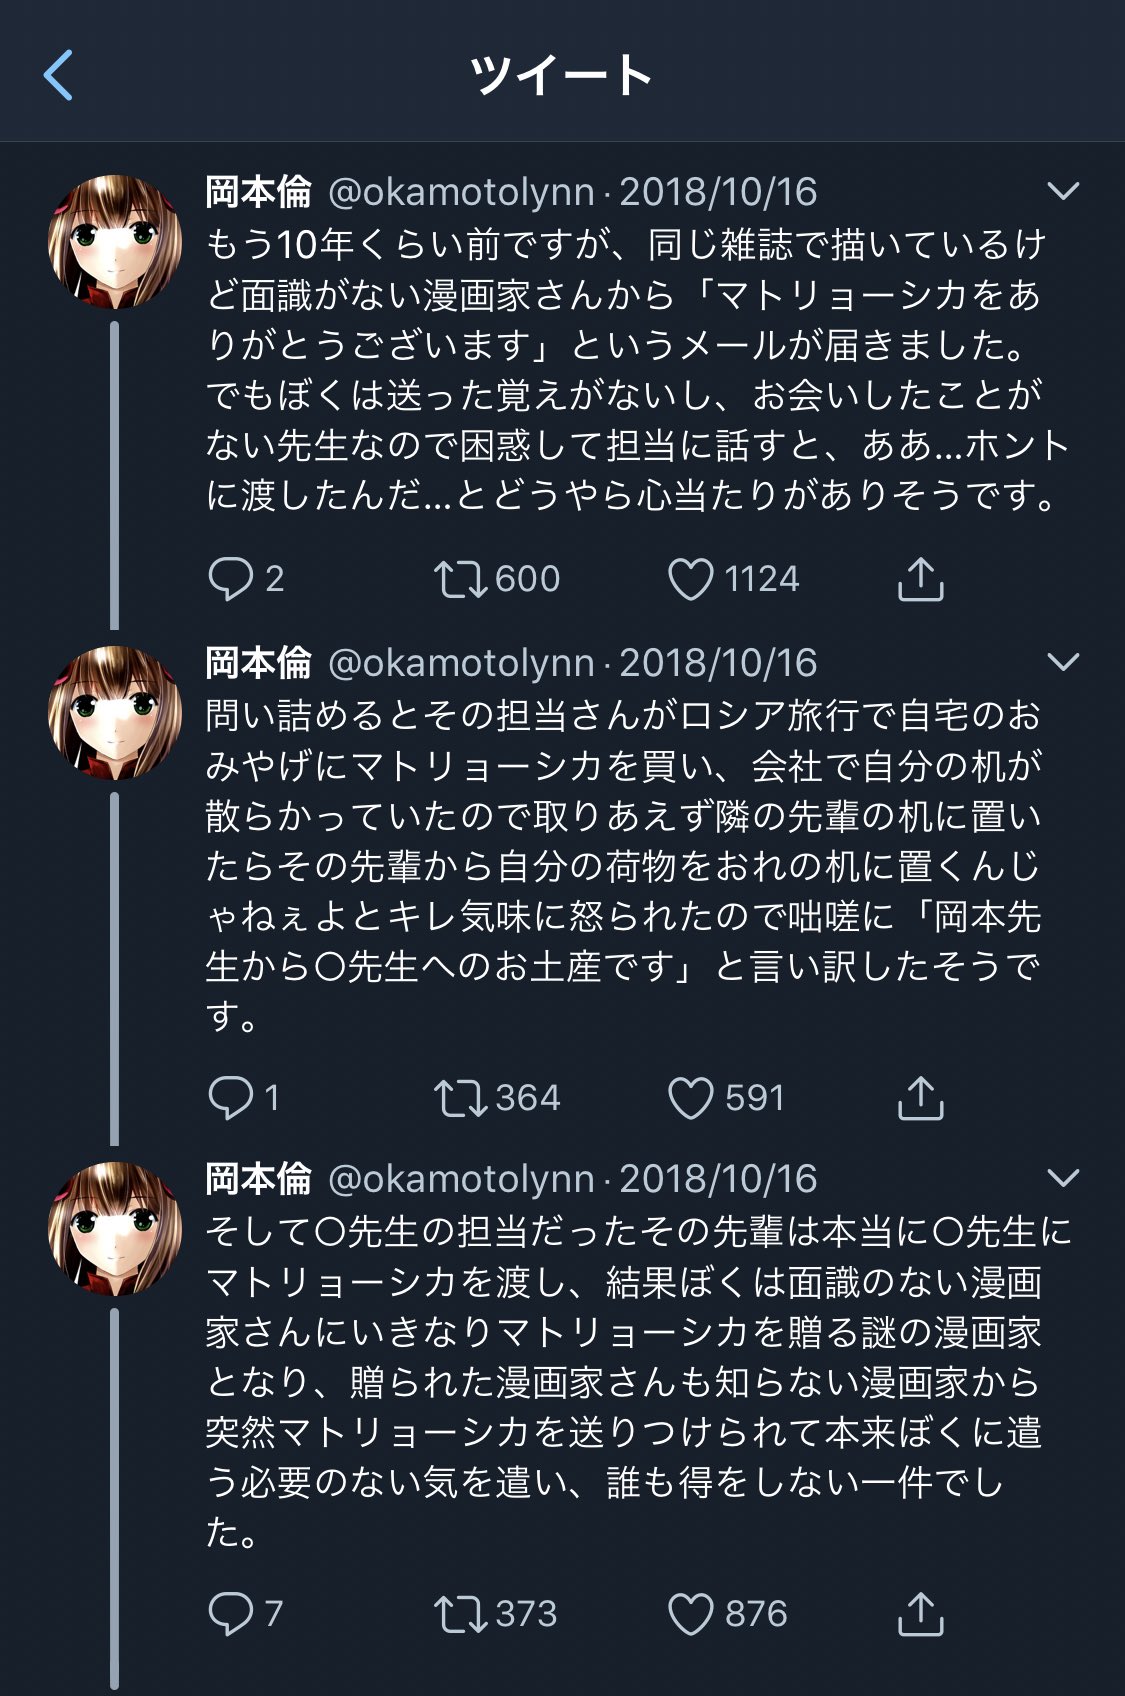Screen dimensions: 1125x1696
Task: Reply to the second tweet
Action: [230, 1098]
